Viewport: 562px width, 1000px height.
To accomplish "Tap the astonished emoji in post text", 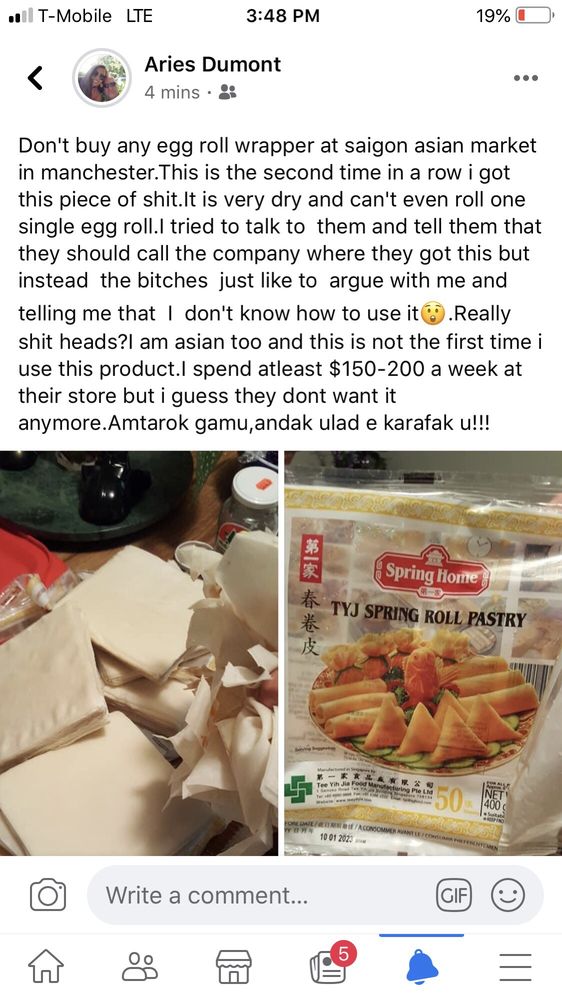I will tap(434, 314).
